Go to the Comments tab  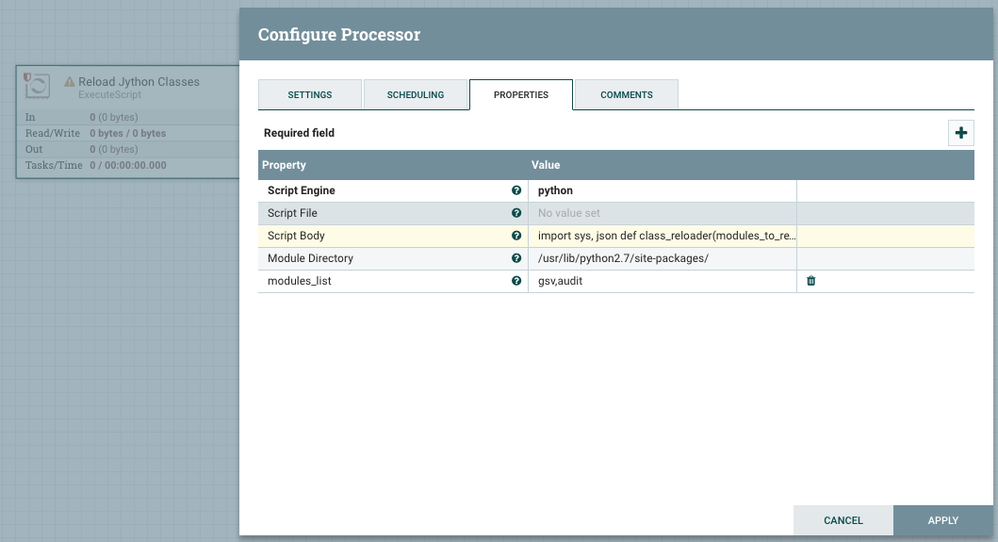point(626,95)
